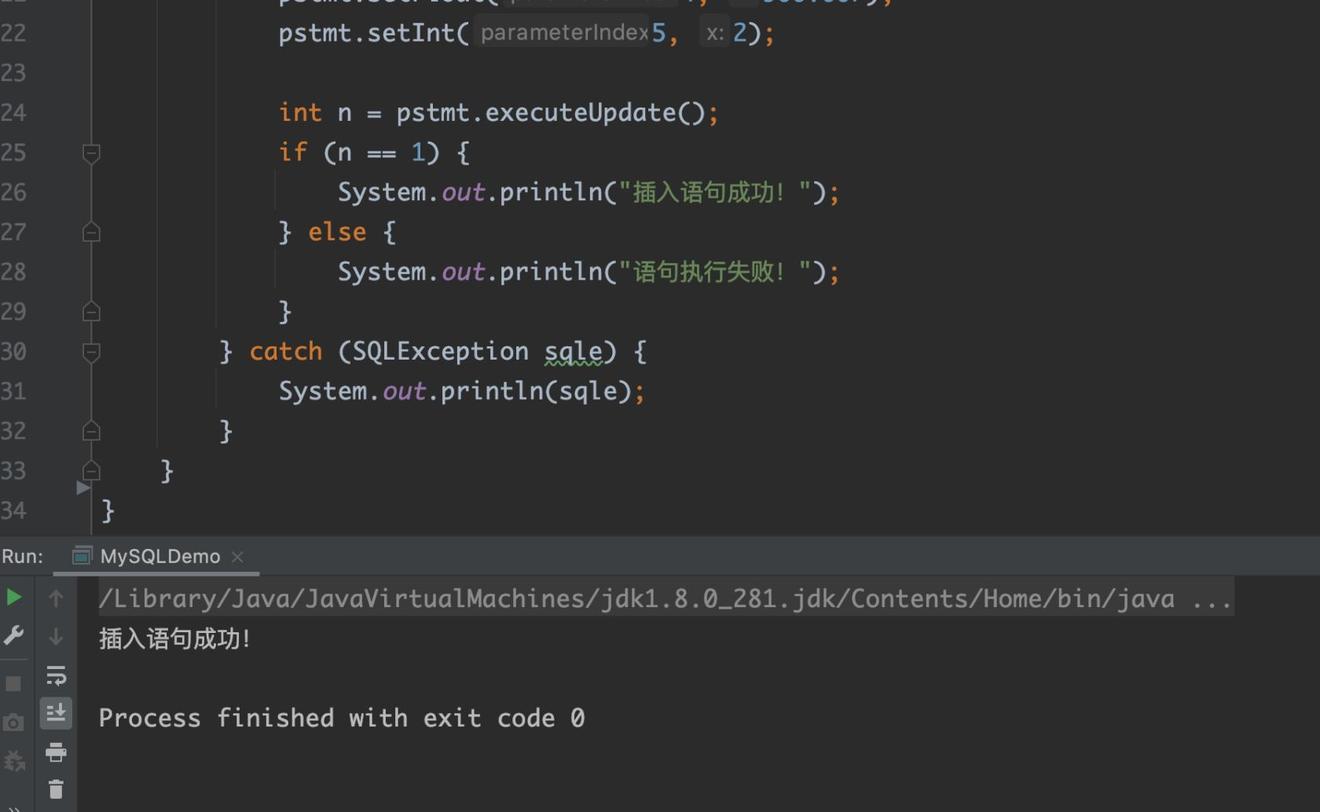Open run configuration wrench icon

14,636
